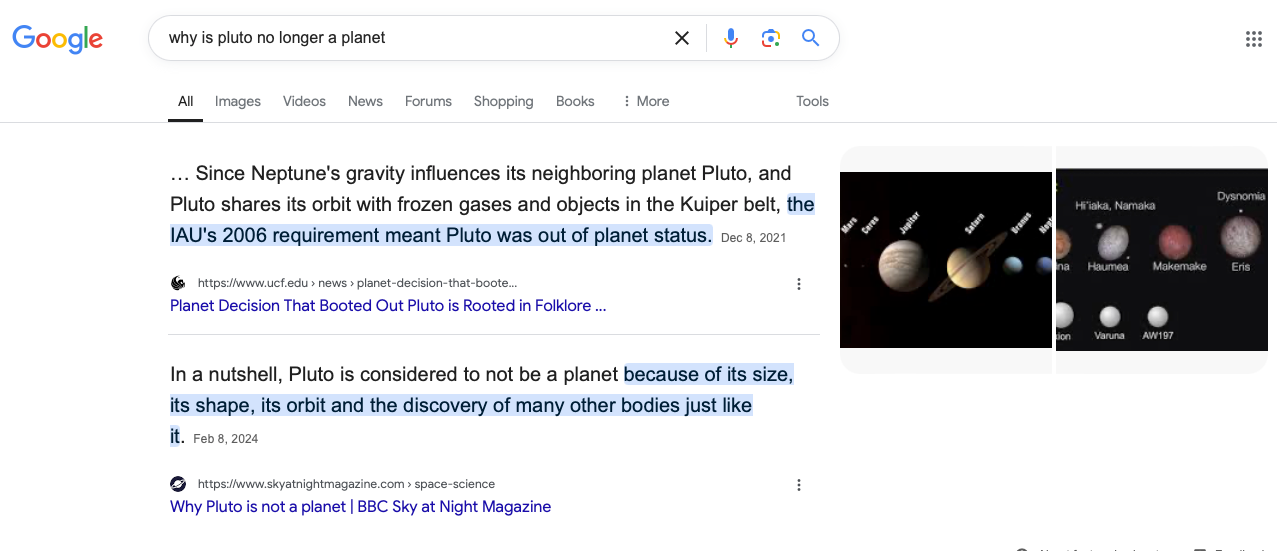Screen dimensions: 1277x551
Task: Expand the More search filters
Action: 645,101
